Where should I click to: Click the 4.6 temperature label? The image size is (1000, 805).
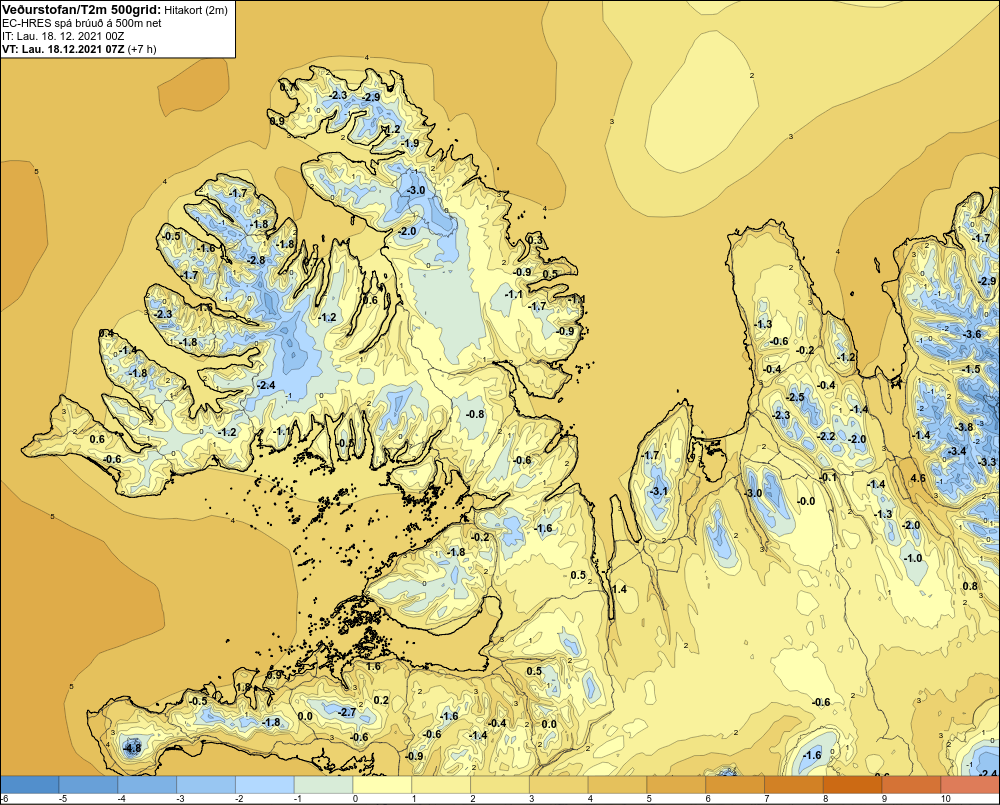[918, 478]
